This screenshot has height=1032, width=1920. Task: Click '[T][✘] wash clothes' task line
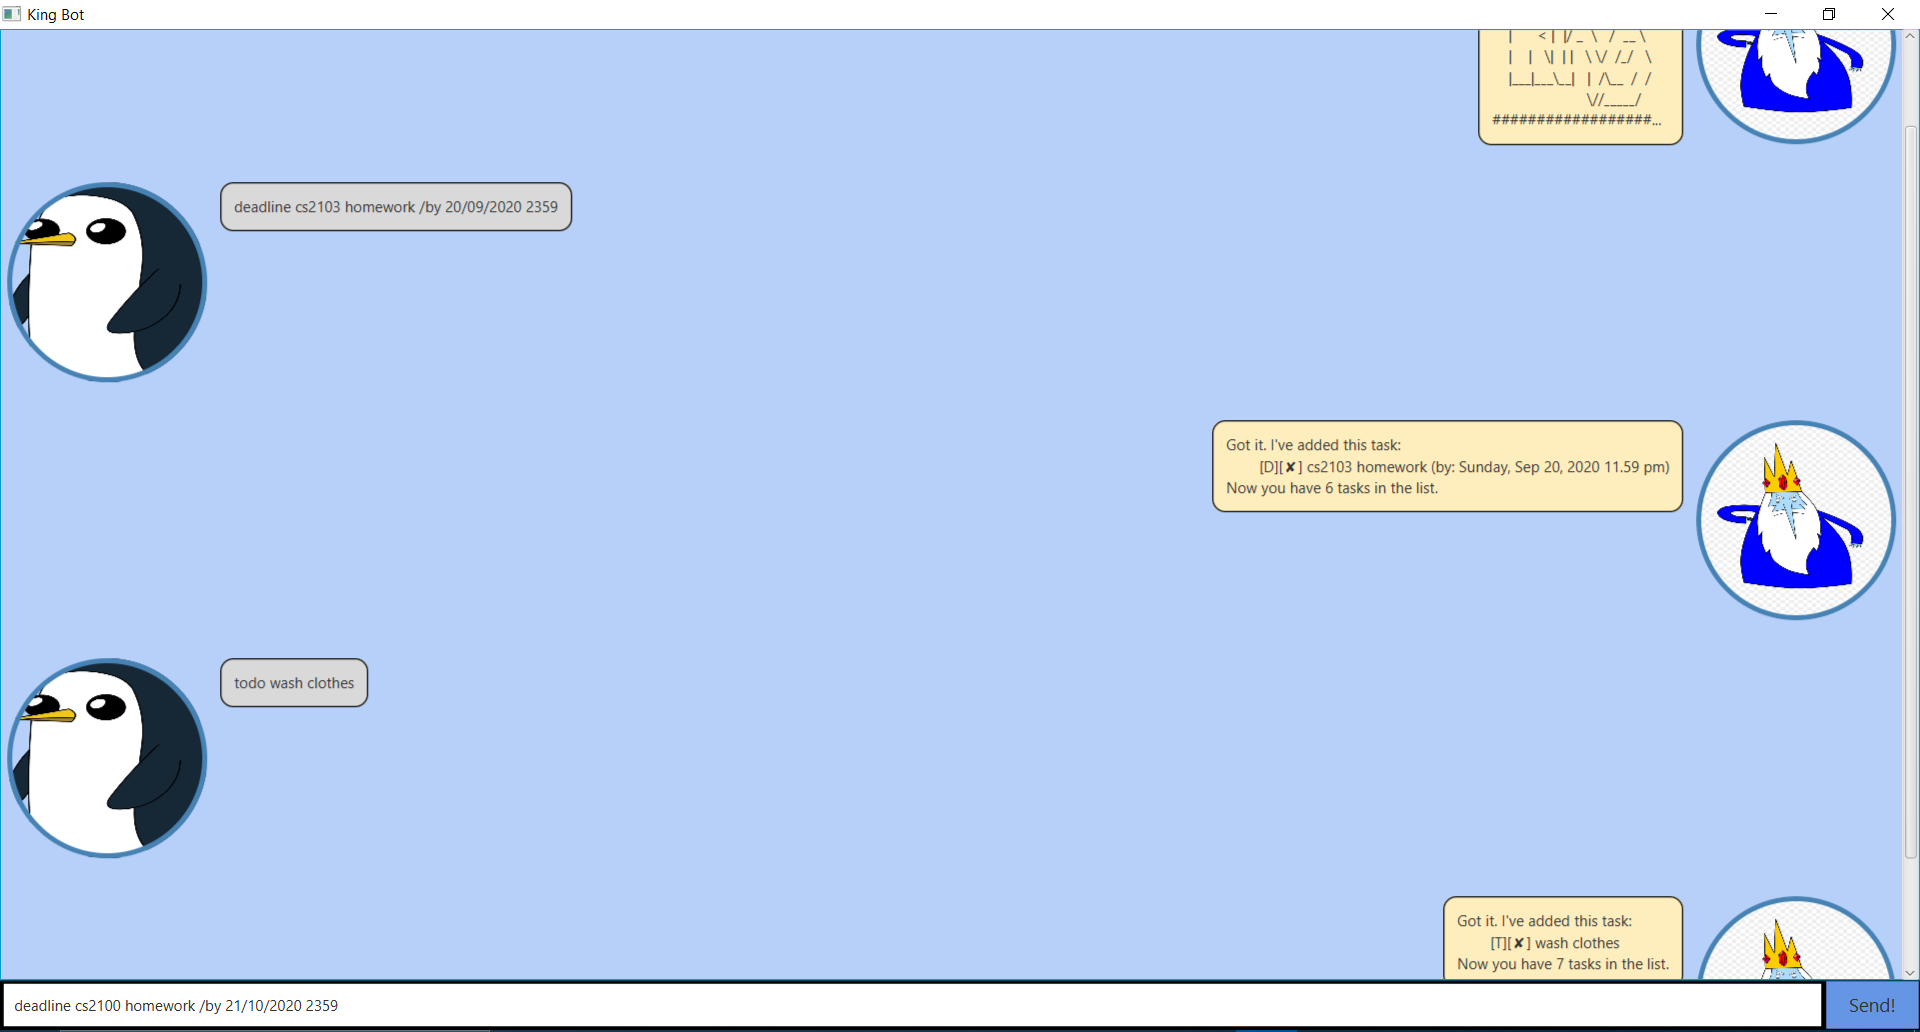click(1555, 943)
